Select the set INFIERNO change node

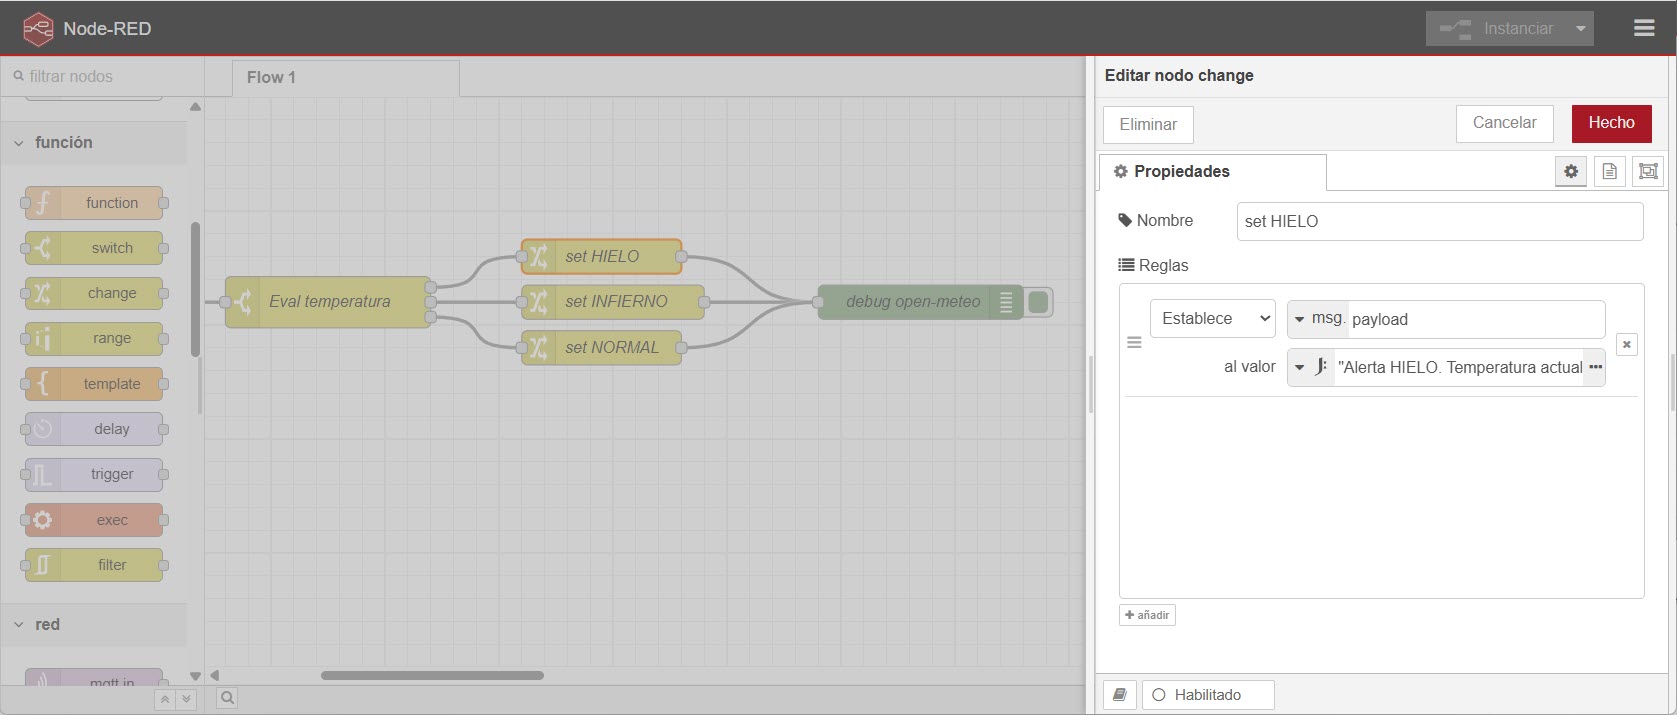[x=612, y=301]
